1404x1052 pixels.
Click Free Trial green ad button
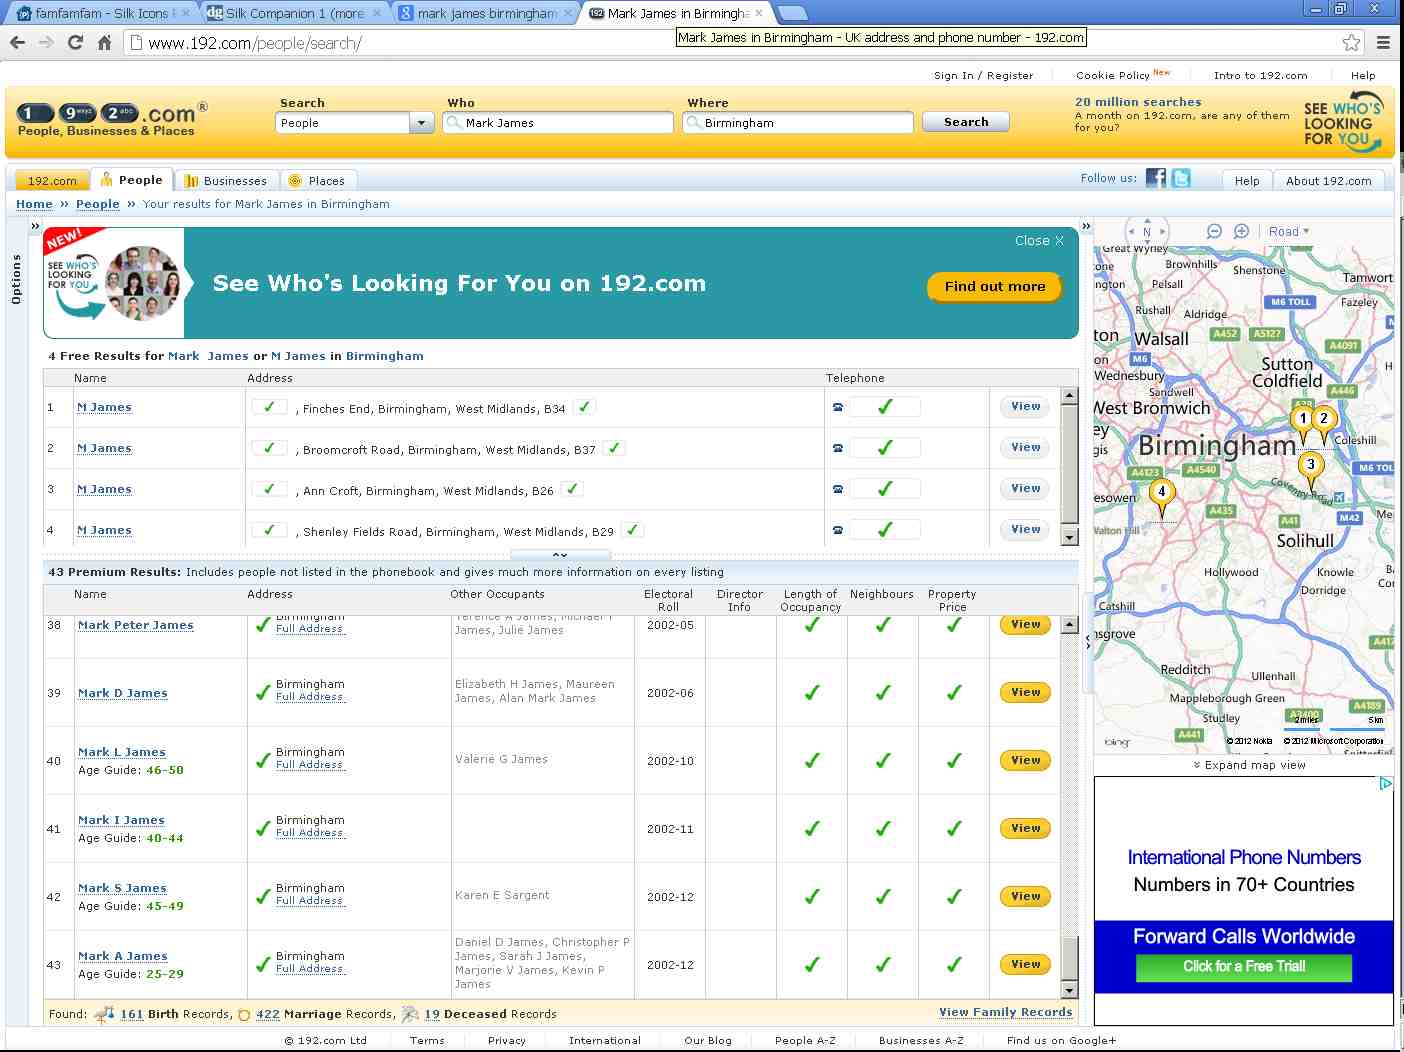coord(1244,967)
